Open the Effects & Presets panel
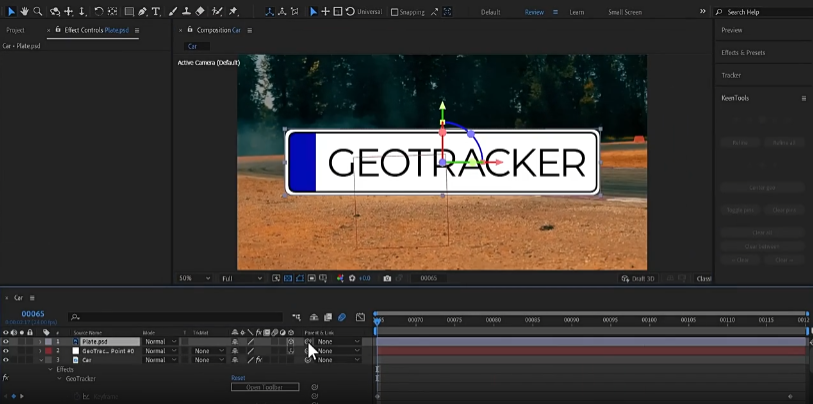This screenshot has width=813, height=404. [x=743, y=52]
